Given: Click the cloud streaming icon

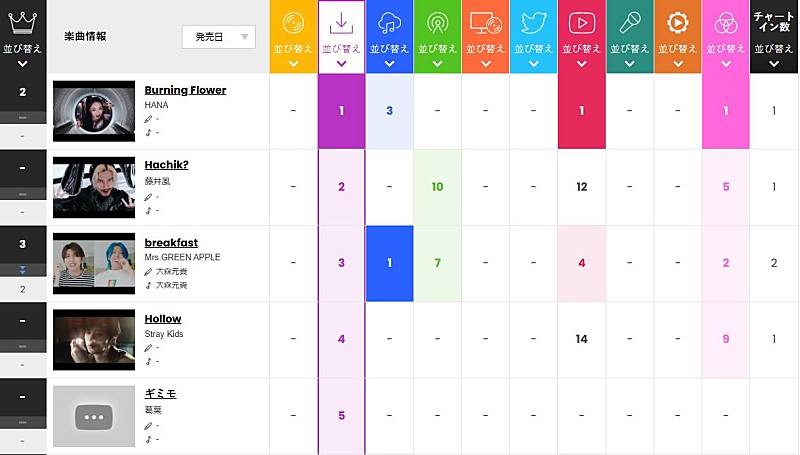Looking at the screenshot, I should [x=389, y=23].
